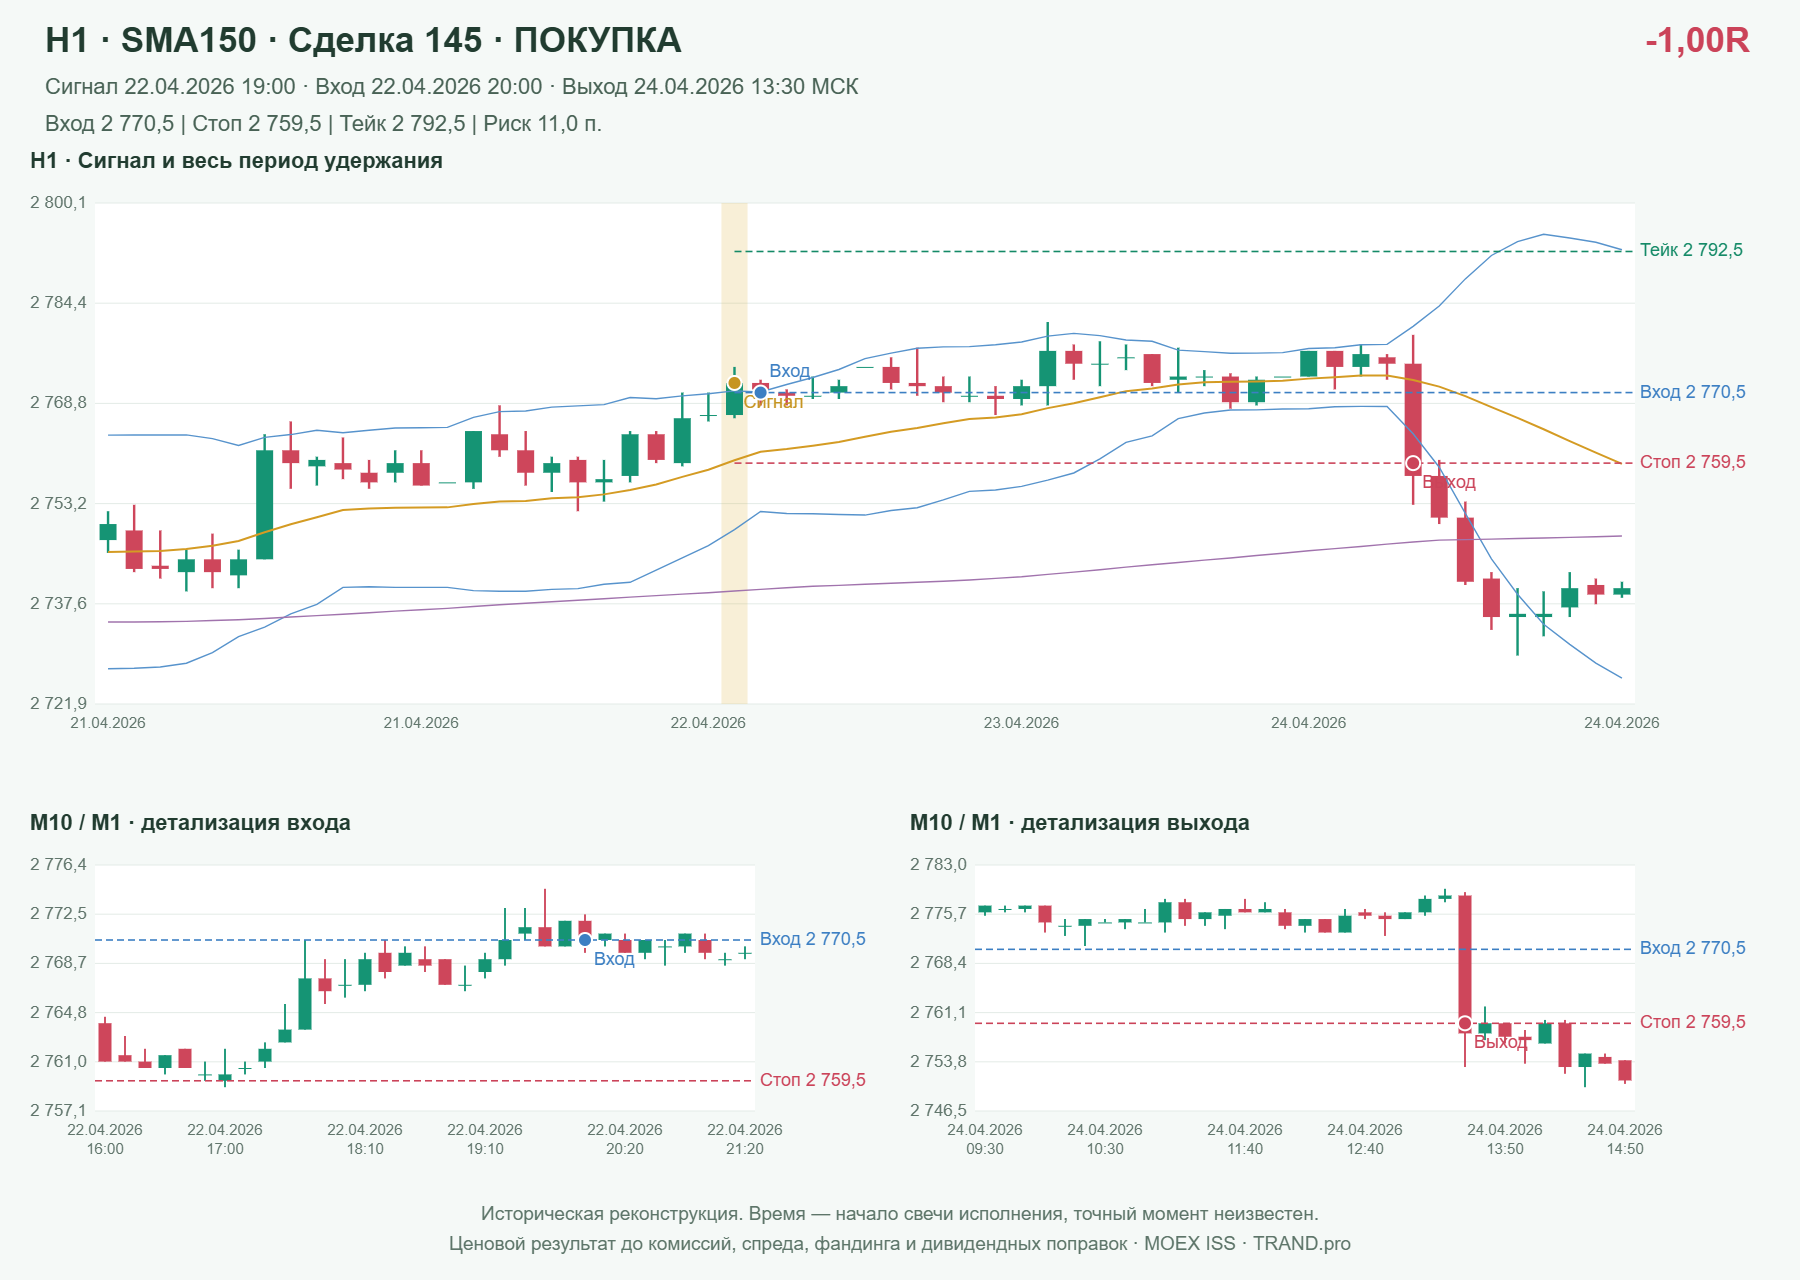This screenshot has height=1280, width=1800.
Task: Click the 22.04.2026 16:00 time label
Action: coord(105,1139)
